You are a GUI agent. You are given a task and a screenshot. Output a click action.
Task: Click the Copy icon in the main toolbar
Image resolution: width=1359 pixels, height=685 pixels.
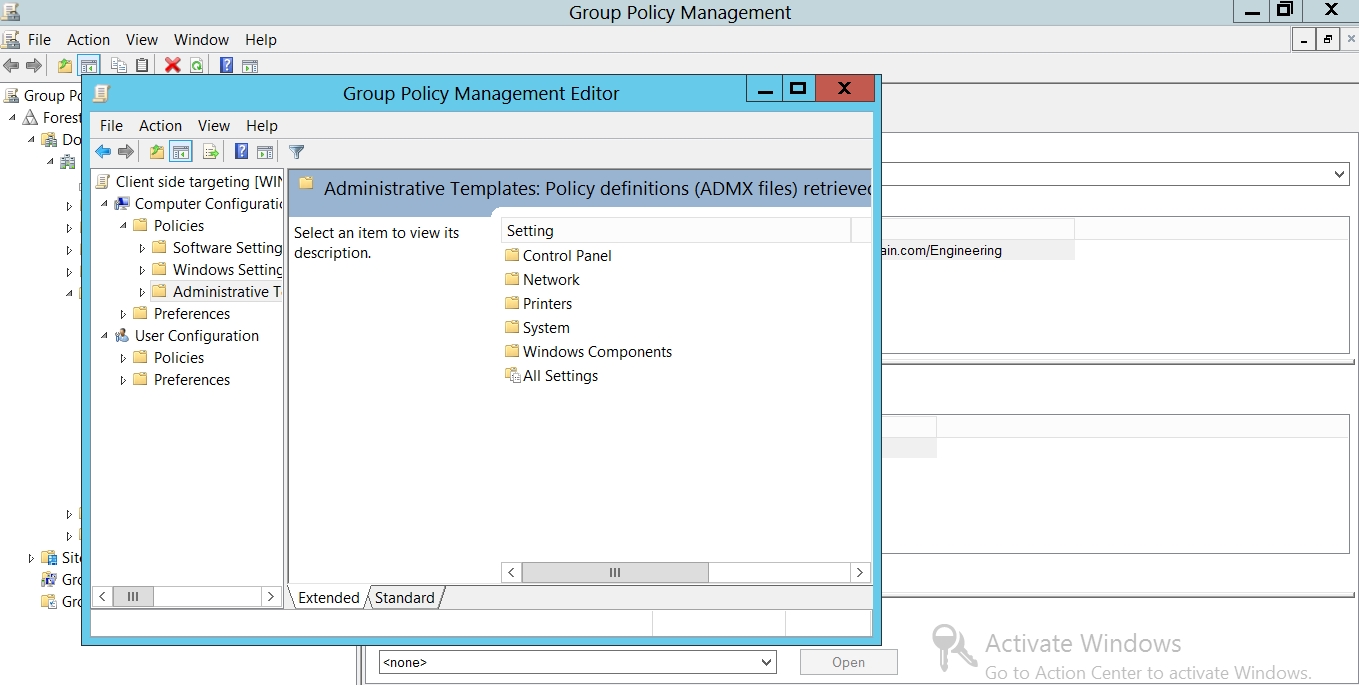pyautogui.click(x=118, y=66)
